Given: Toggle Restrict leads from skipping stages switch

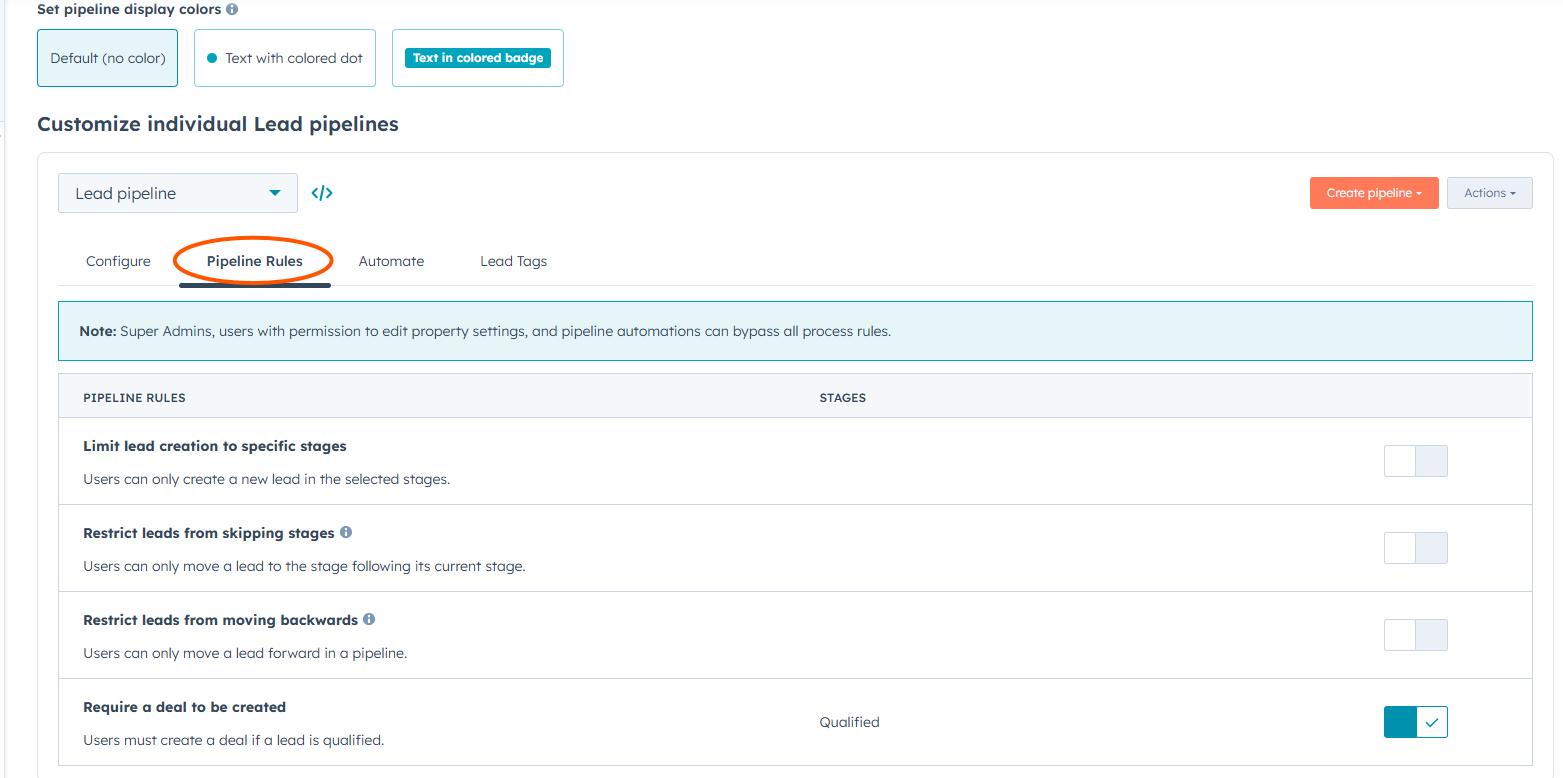Looking at the screenshot, I should tap(1415, 548).
